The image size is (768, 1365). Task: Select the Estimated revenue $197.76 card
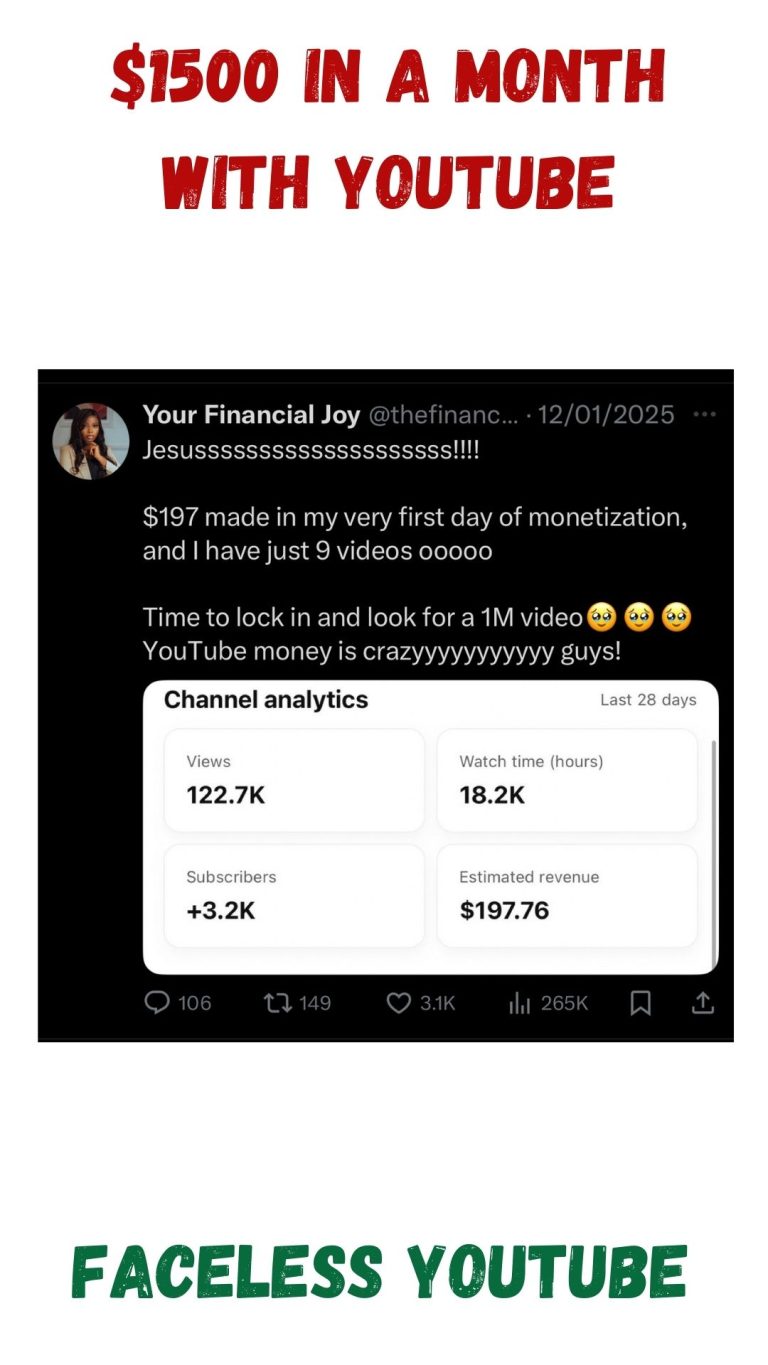pos(567,895)
